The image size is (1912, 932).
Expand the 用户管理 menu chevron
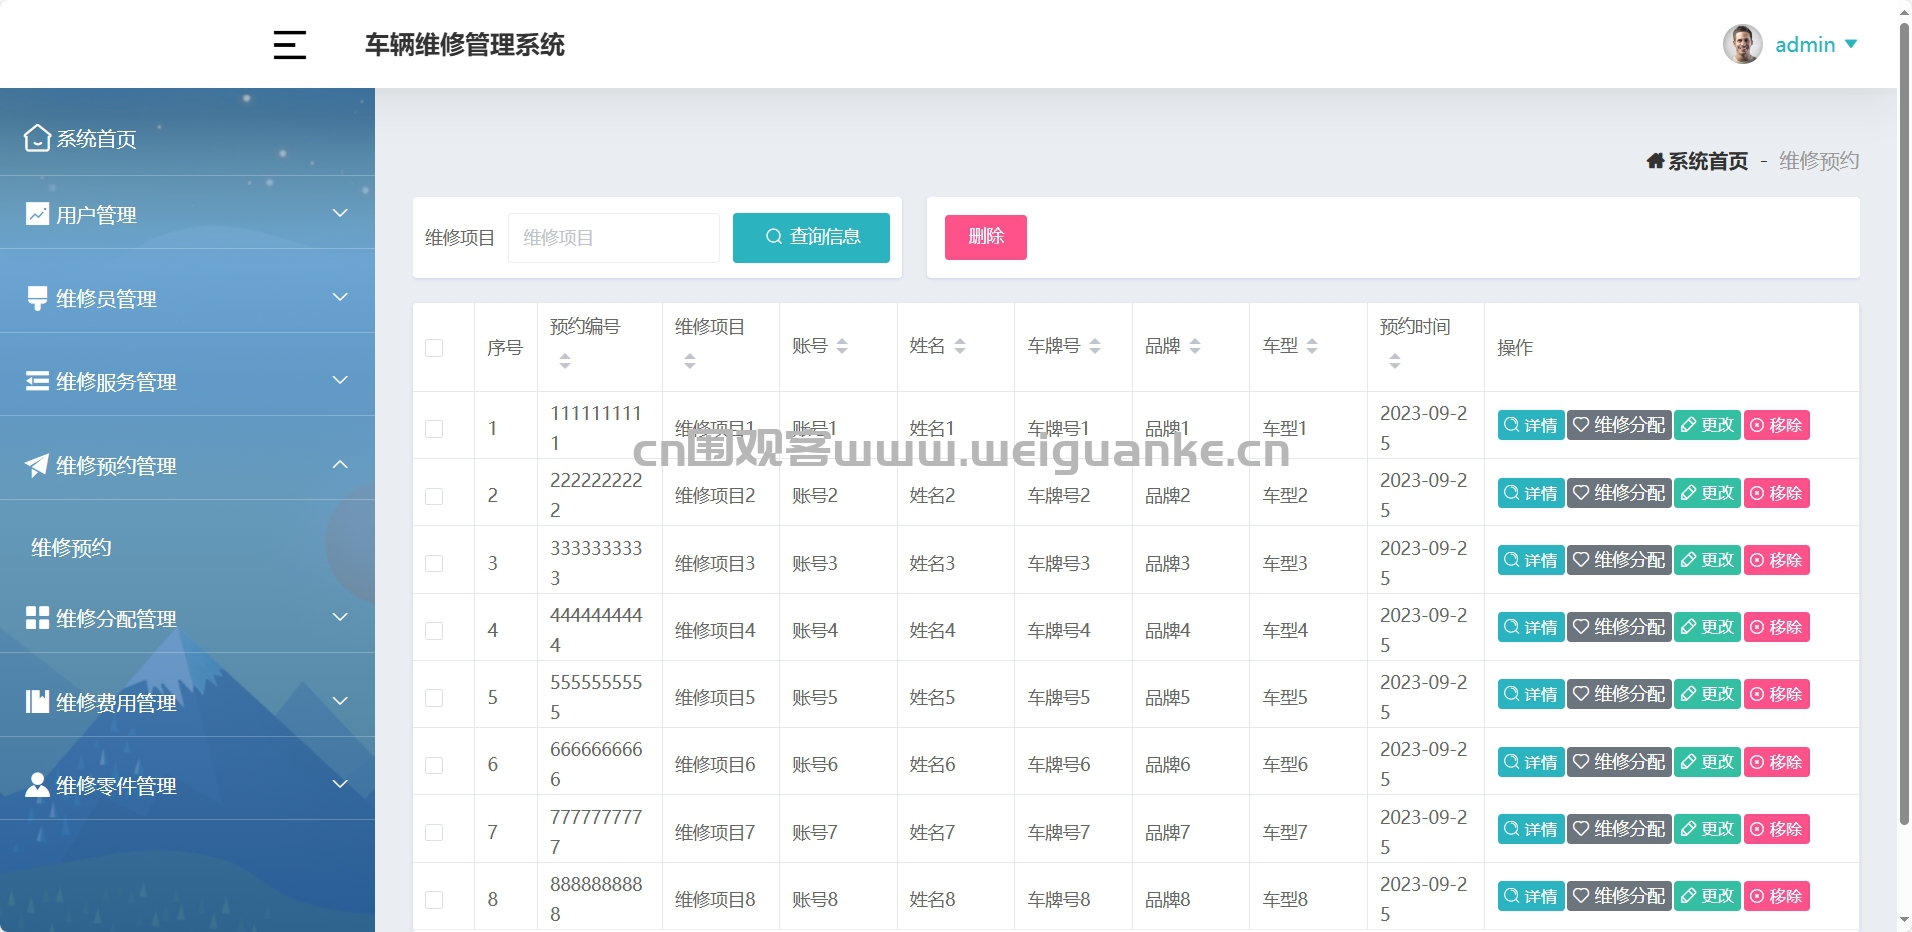[340, 213]
